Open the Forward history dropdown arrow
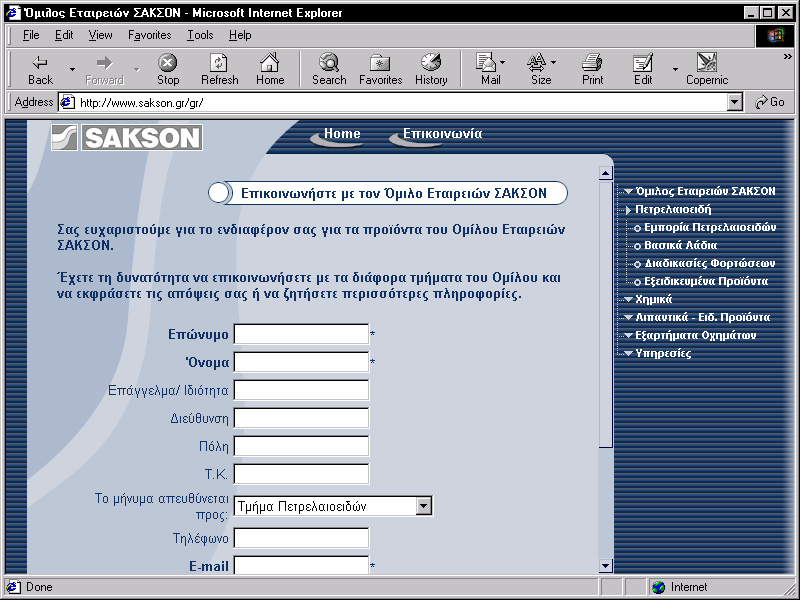 (136, 69)
